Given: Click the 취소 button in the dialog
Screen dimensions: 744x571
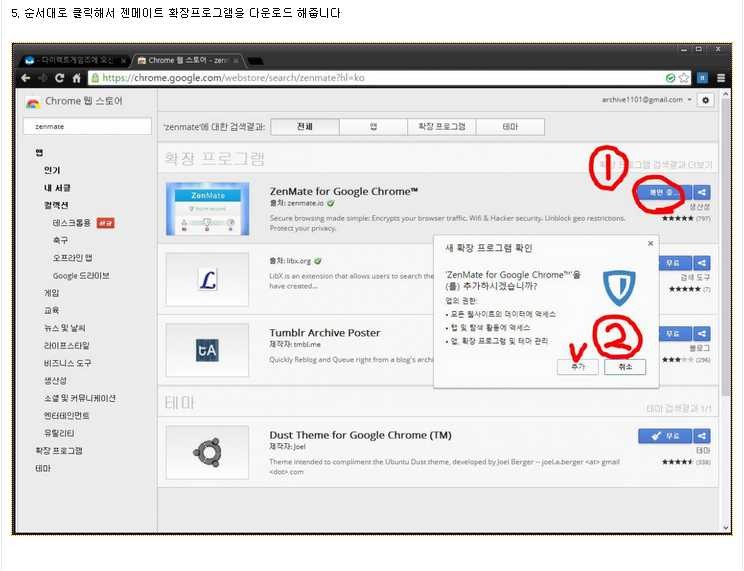Looking at the screenshot, I should [625, 367].
